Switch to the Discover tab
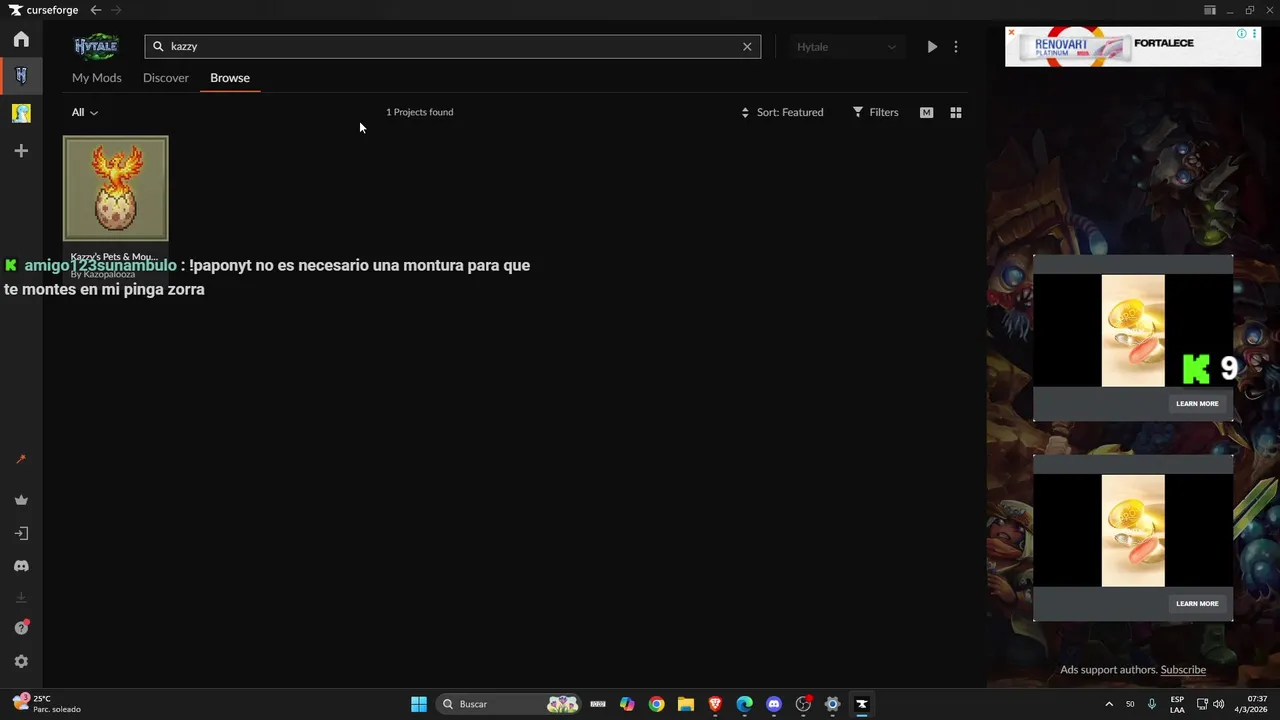Image resolution: width=1280 pixels, height=720 pixels. tap(166, 78)
